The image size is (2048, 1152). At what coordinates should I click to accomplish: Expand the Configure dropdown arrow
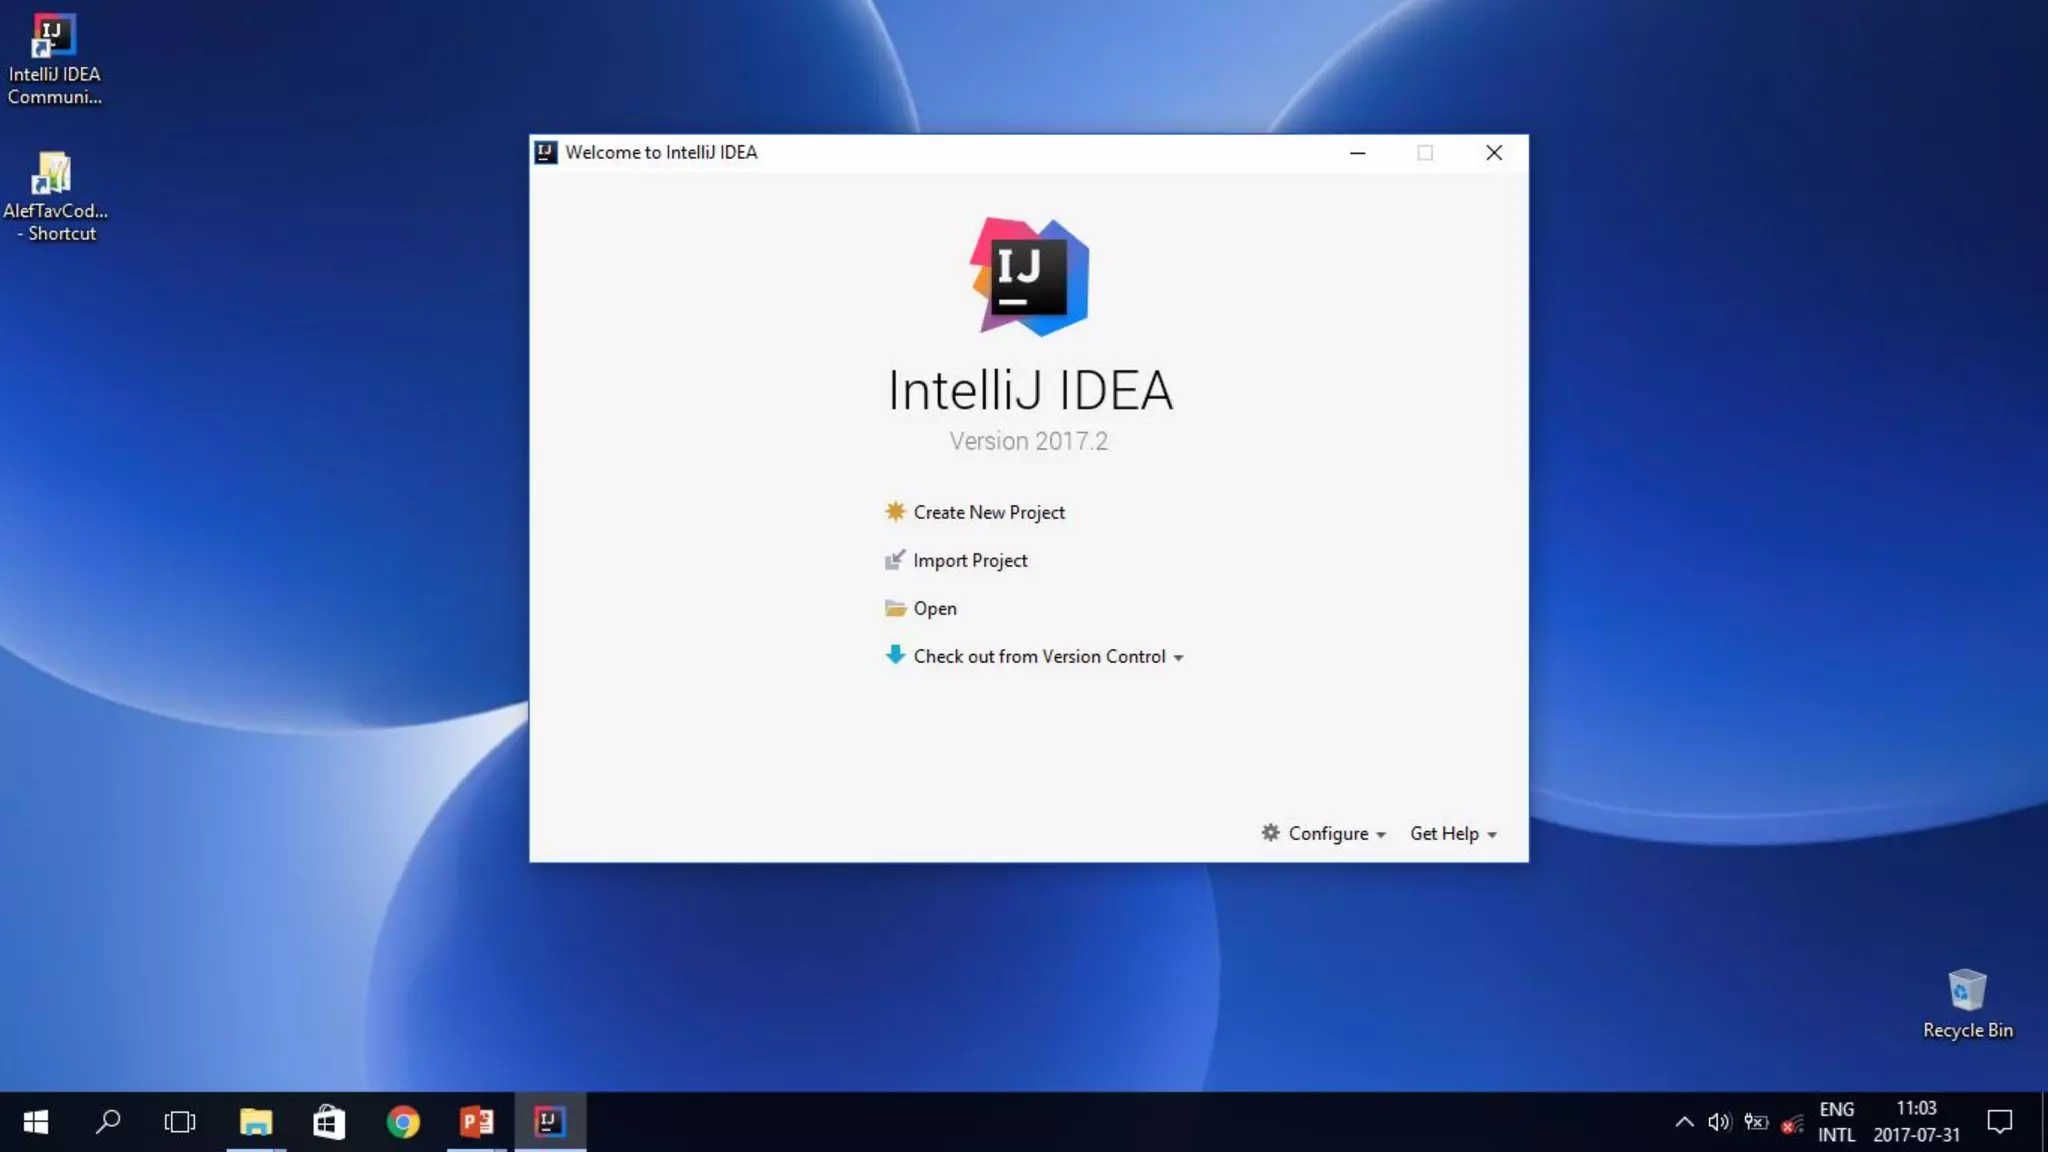(x=1381, y=835)
